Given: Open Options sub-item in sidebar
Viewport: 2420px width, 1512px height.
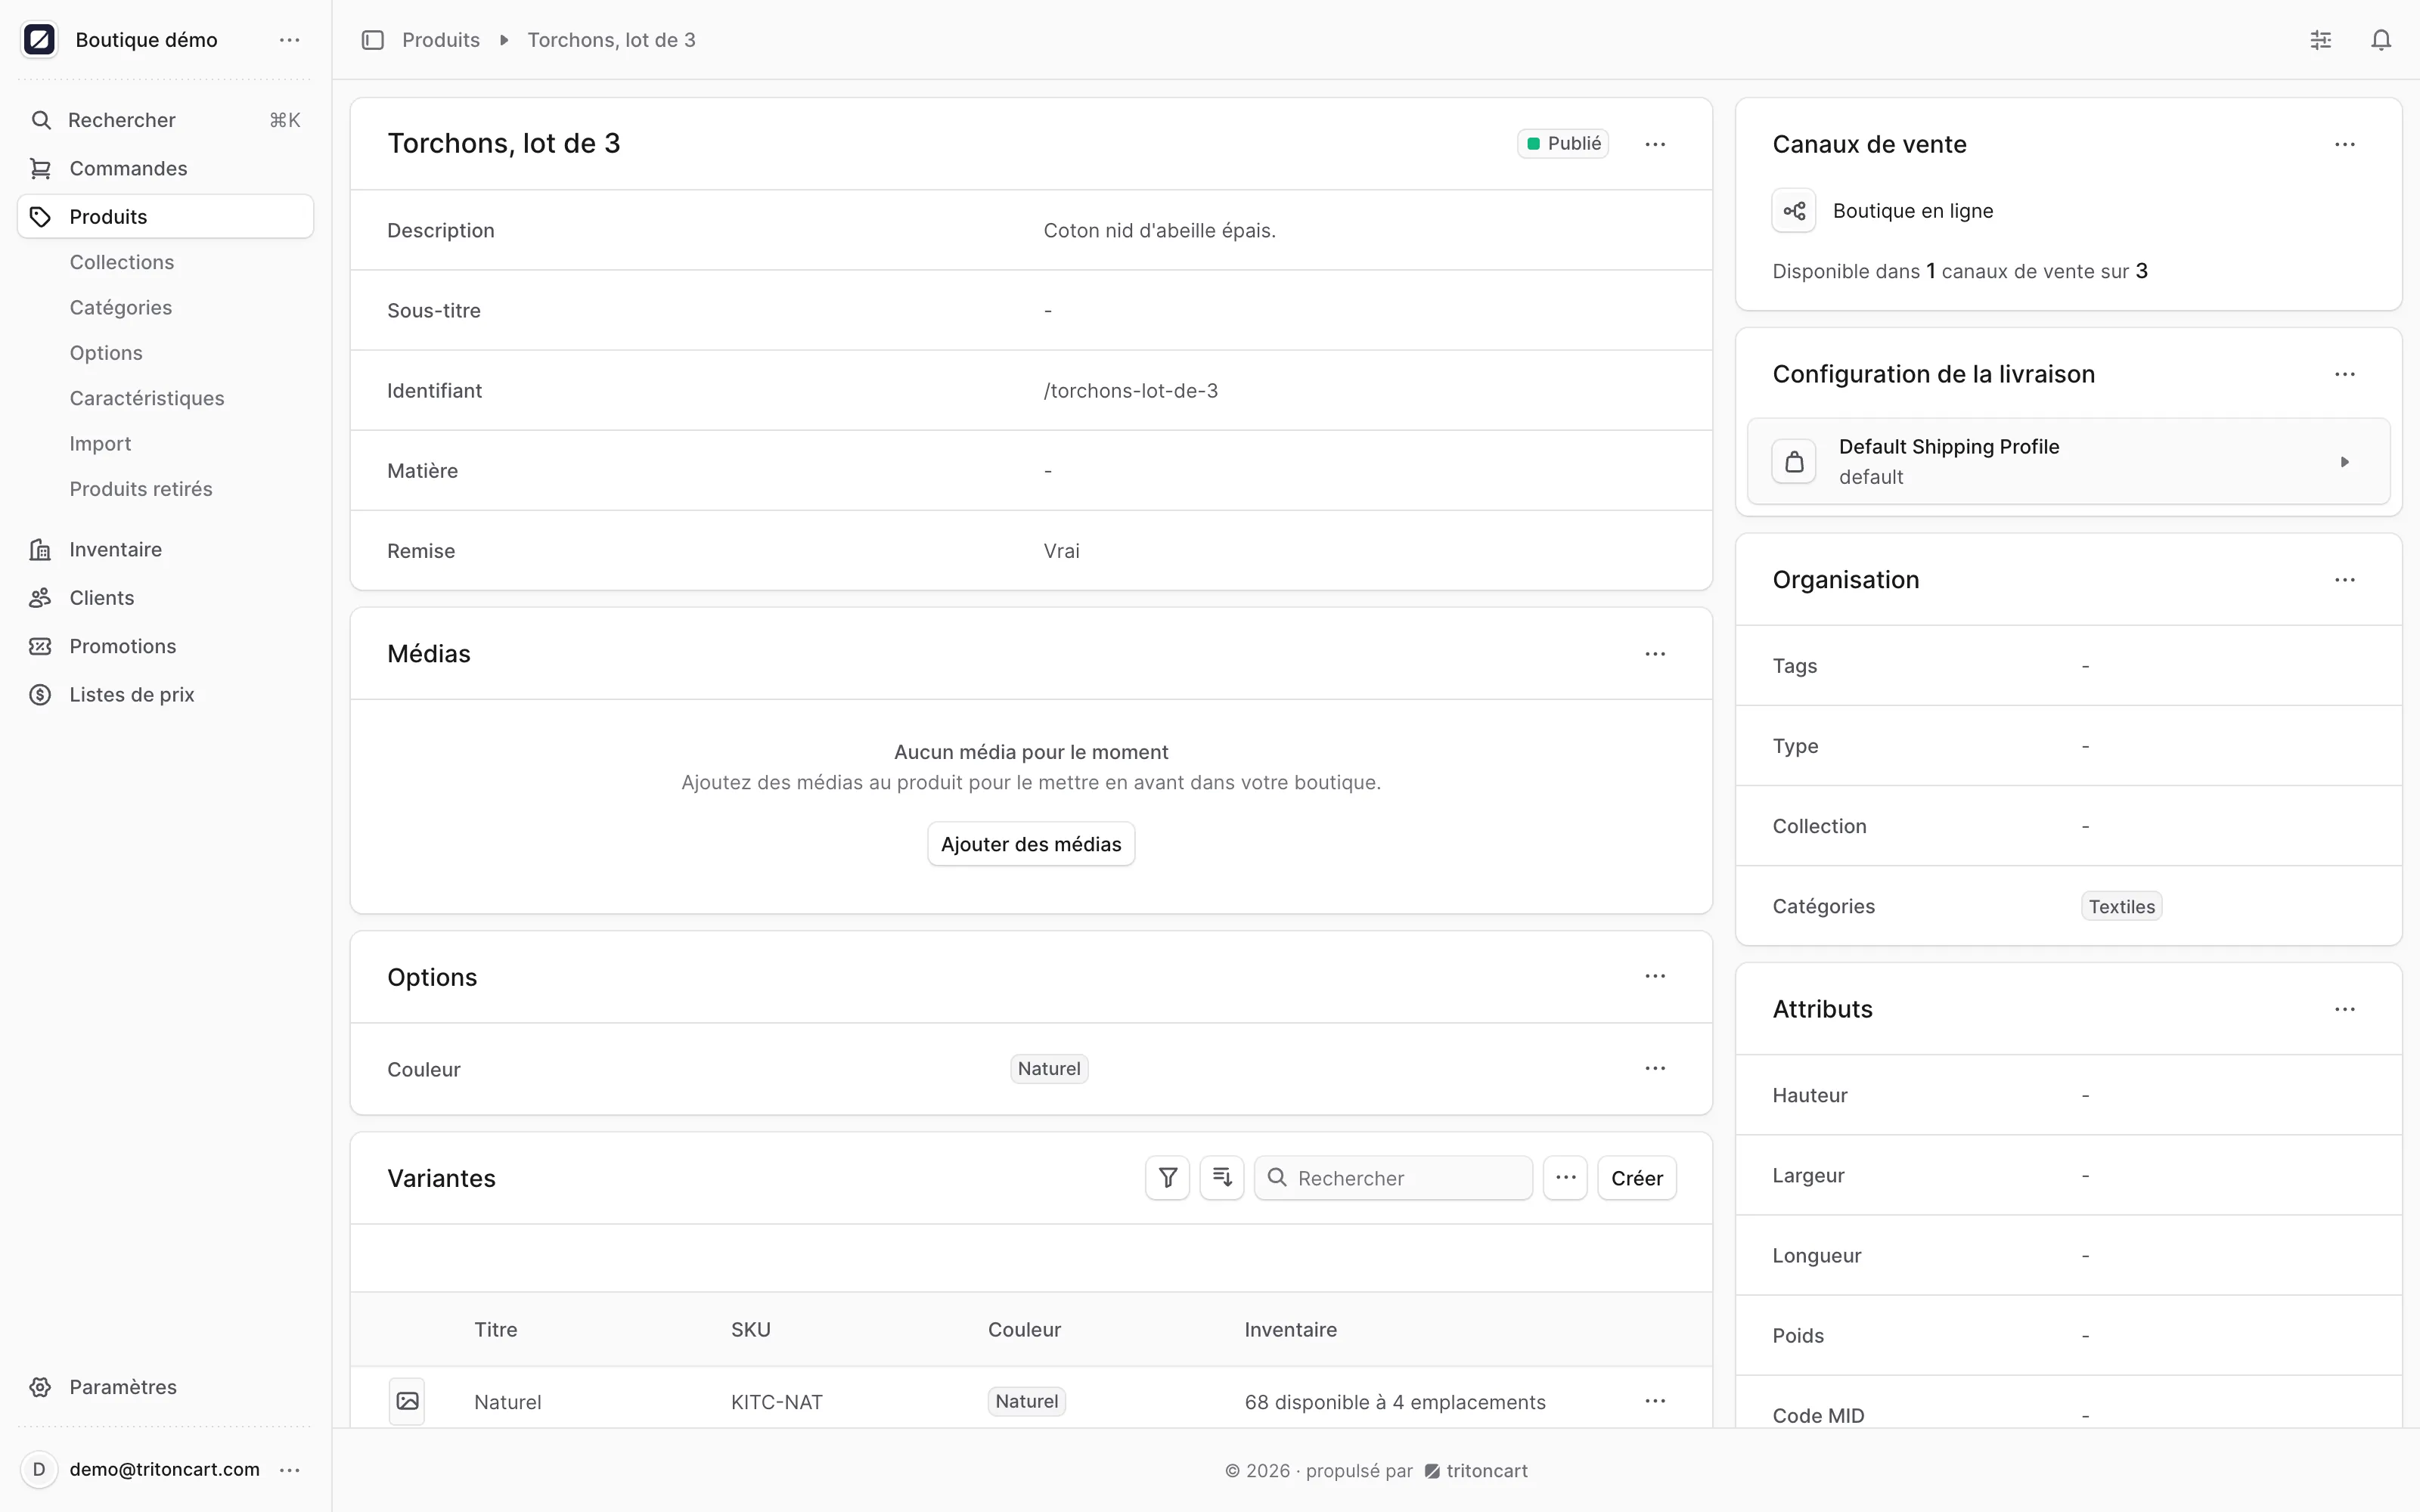Looking at the screenshot, I should [x=106, y=353].
